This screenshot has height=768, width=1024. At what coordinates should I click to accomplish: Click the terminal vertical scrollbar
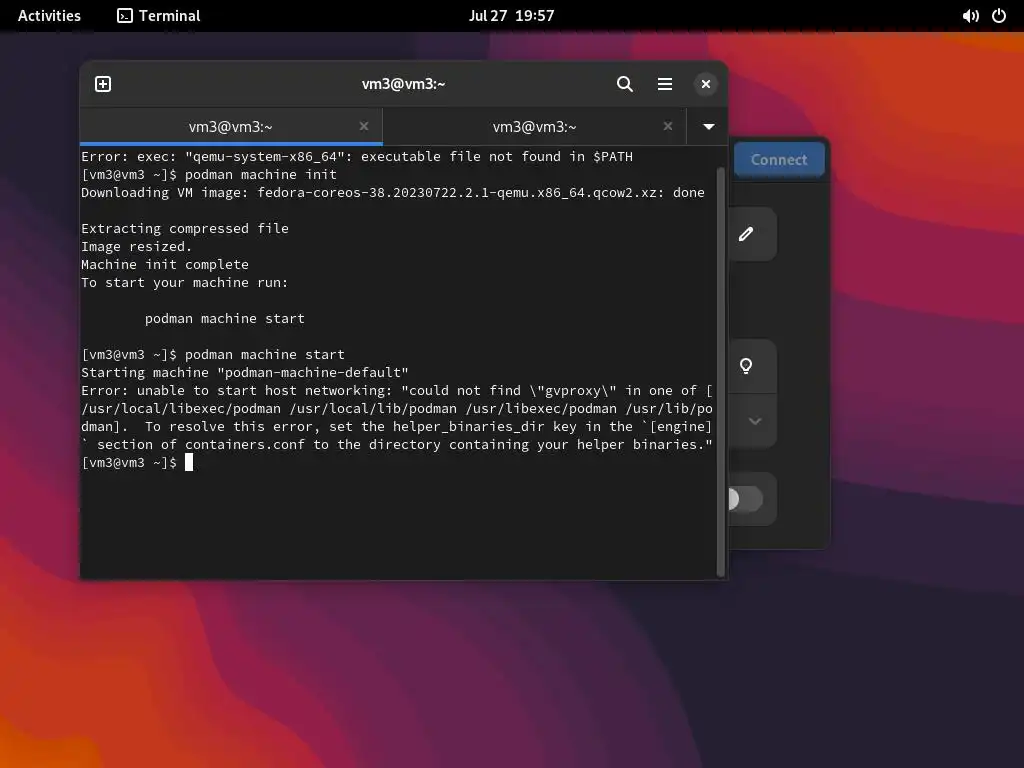tap(721, 372)
